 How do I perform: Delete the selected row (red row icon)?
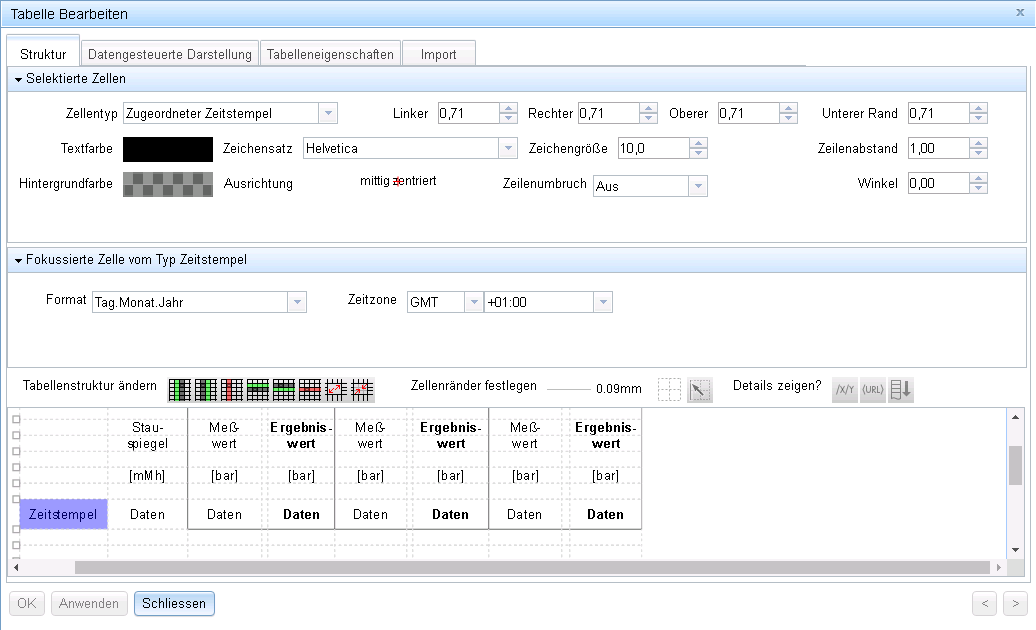309,389
